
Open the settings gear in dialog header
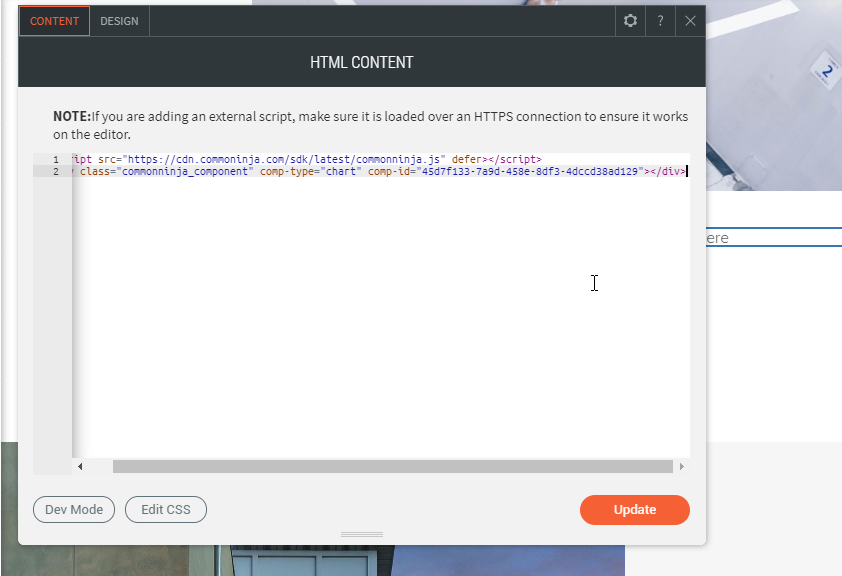click(x=630, y=21)
